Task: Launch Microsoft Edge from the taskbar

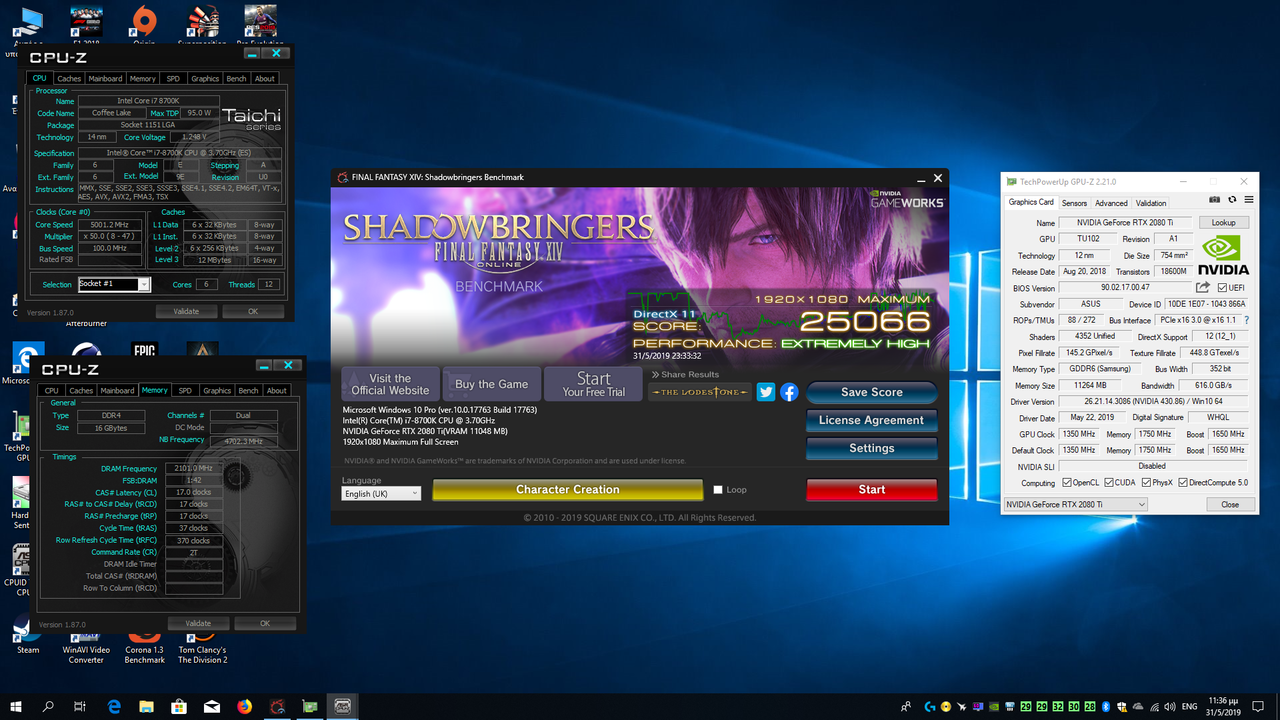Action: pyautogui.click(x=113, y=706)
